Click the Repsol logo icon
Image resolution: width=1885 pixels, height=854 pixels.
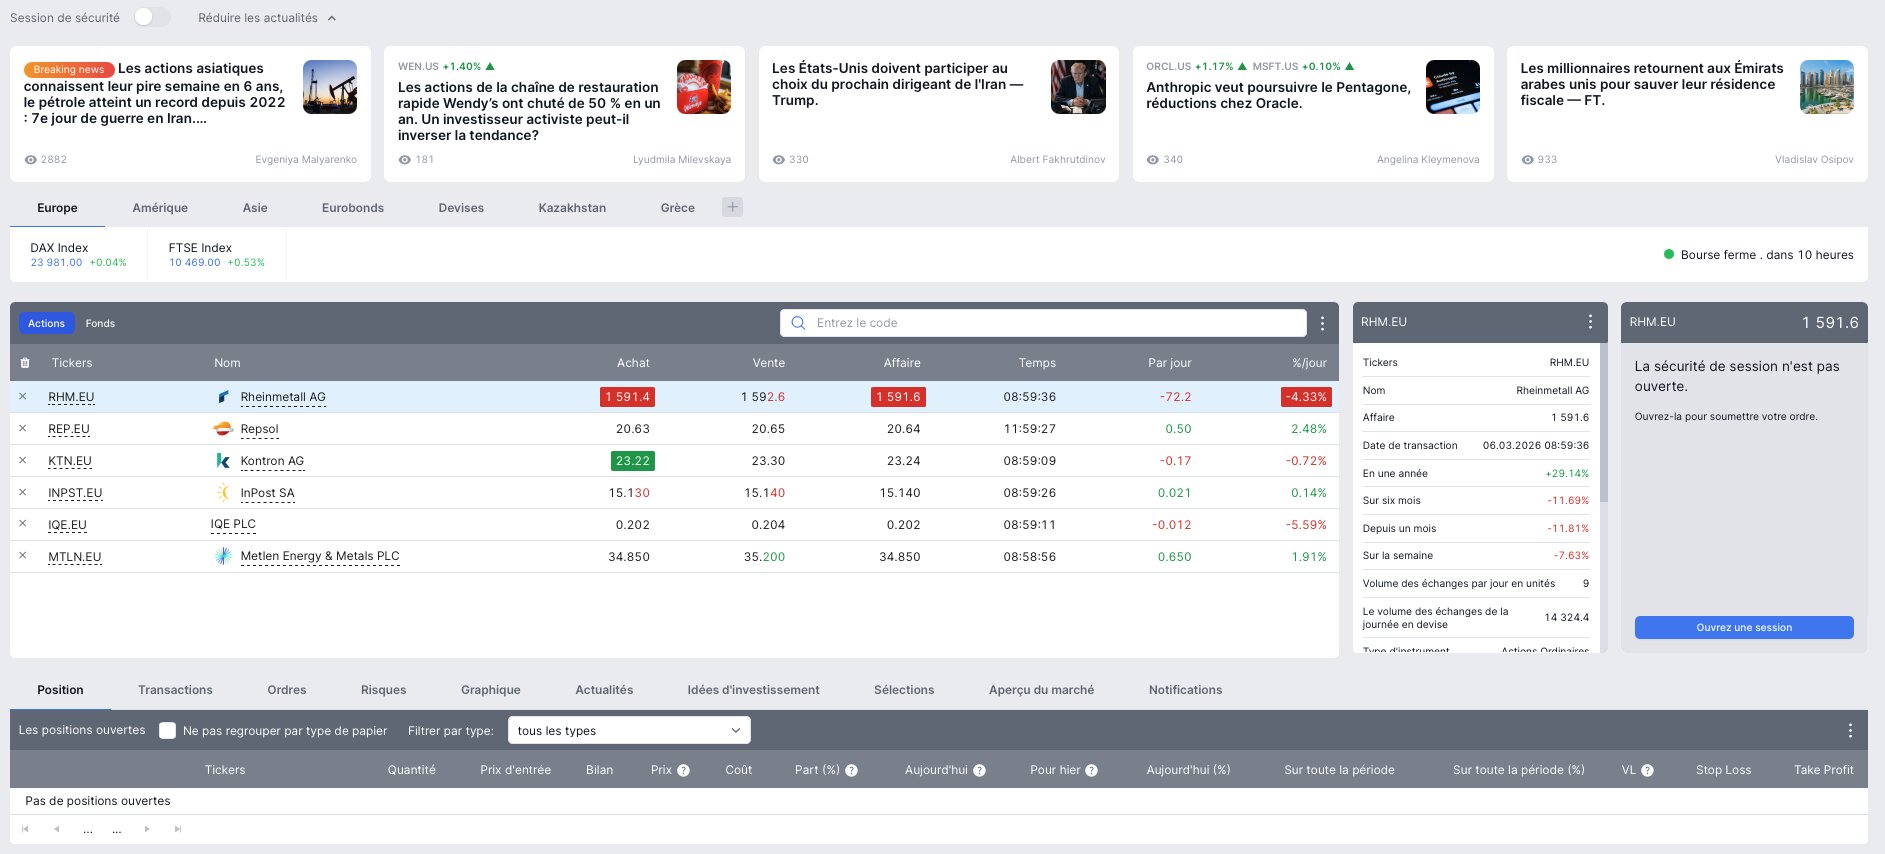(223, 429)
